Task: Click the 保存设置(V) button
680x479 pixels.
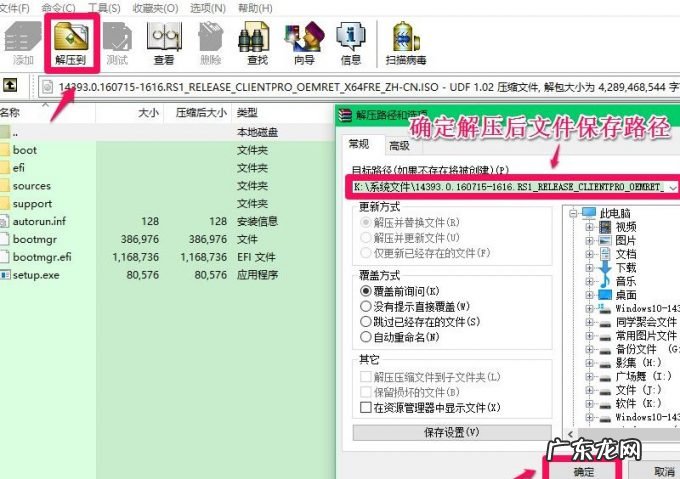Action: pos(452,432)
